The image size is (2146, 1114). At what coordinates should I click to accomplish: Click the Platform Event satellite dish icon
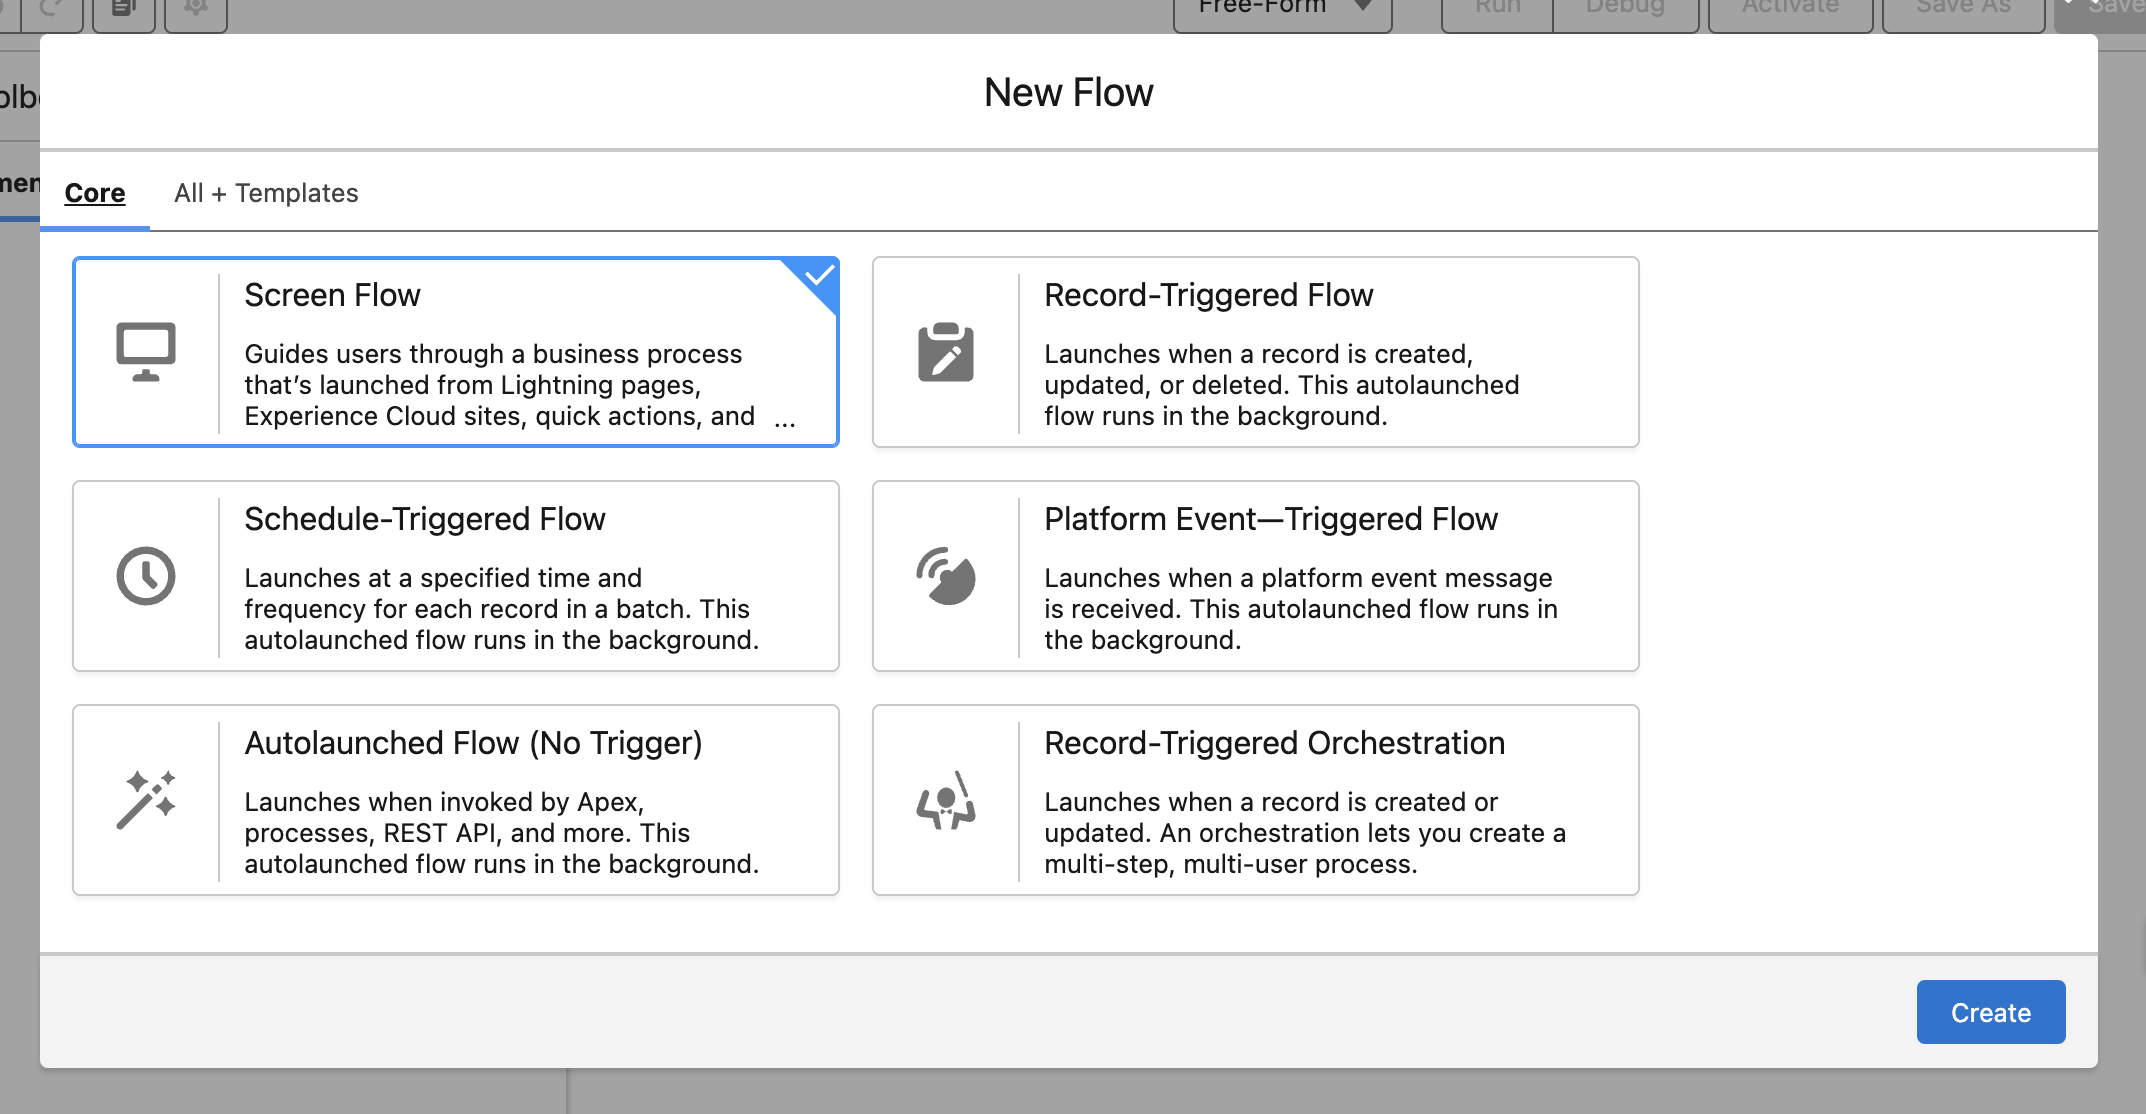coord(945,576)
